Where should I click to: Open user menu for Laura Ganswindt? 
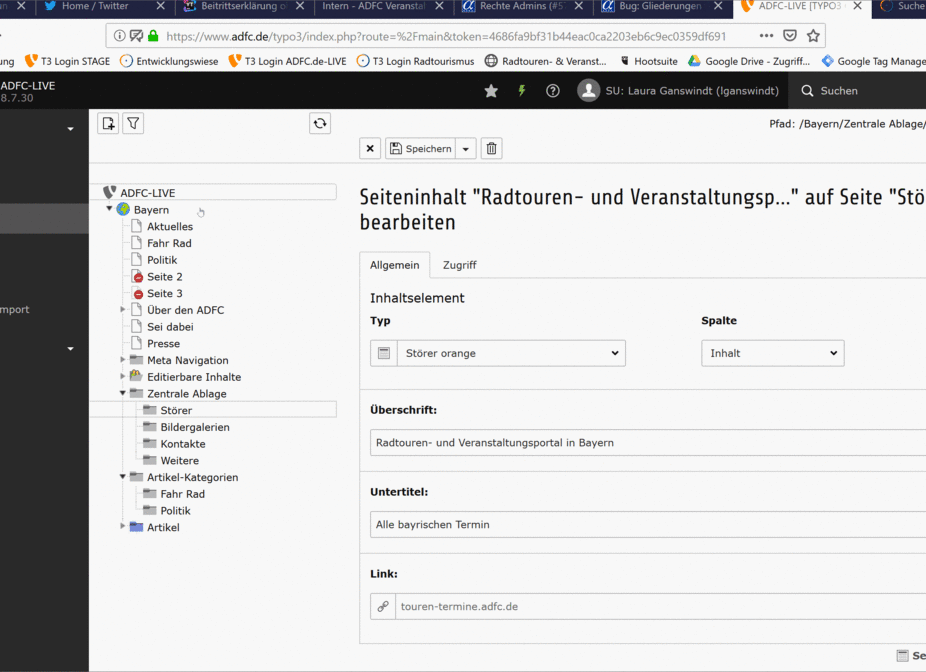589,90
